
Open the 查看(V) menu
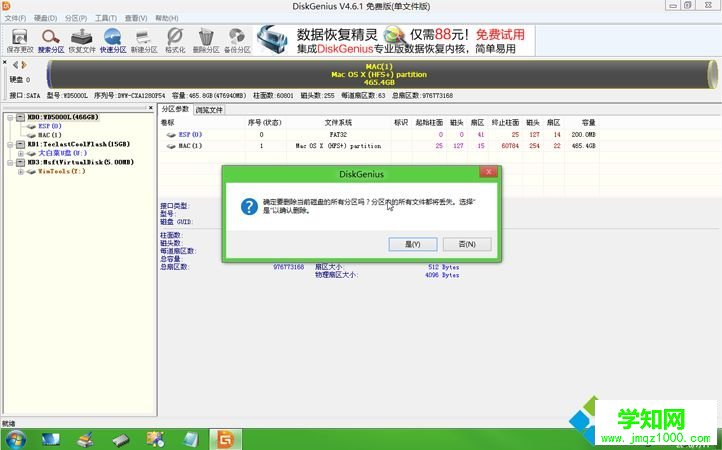pos(136,18)
